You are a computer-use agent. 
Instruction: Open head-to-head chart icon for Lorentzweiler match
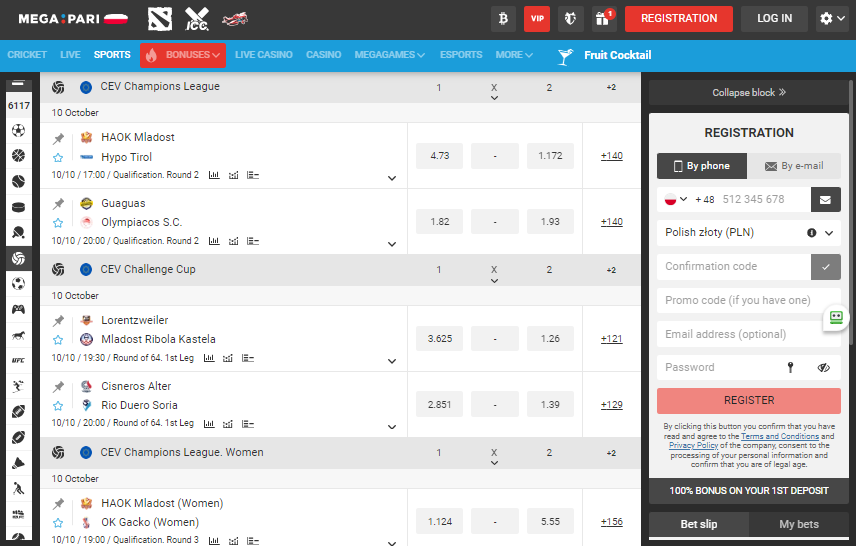228,358
